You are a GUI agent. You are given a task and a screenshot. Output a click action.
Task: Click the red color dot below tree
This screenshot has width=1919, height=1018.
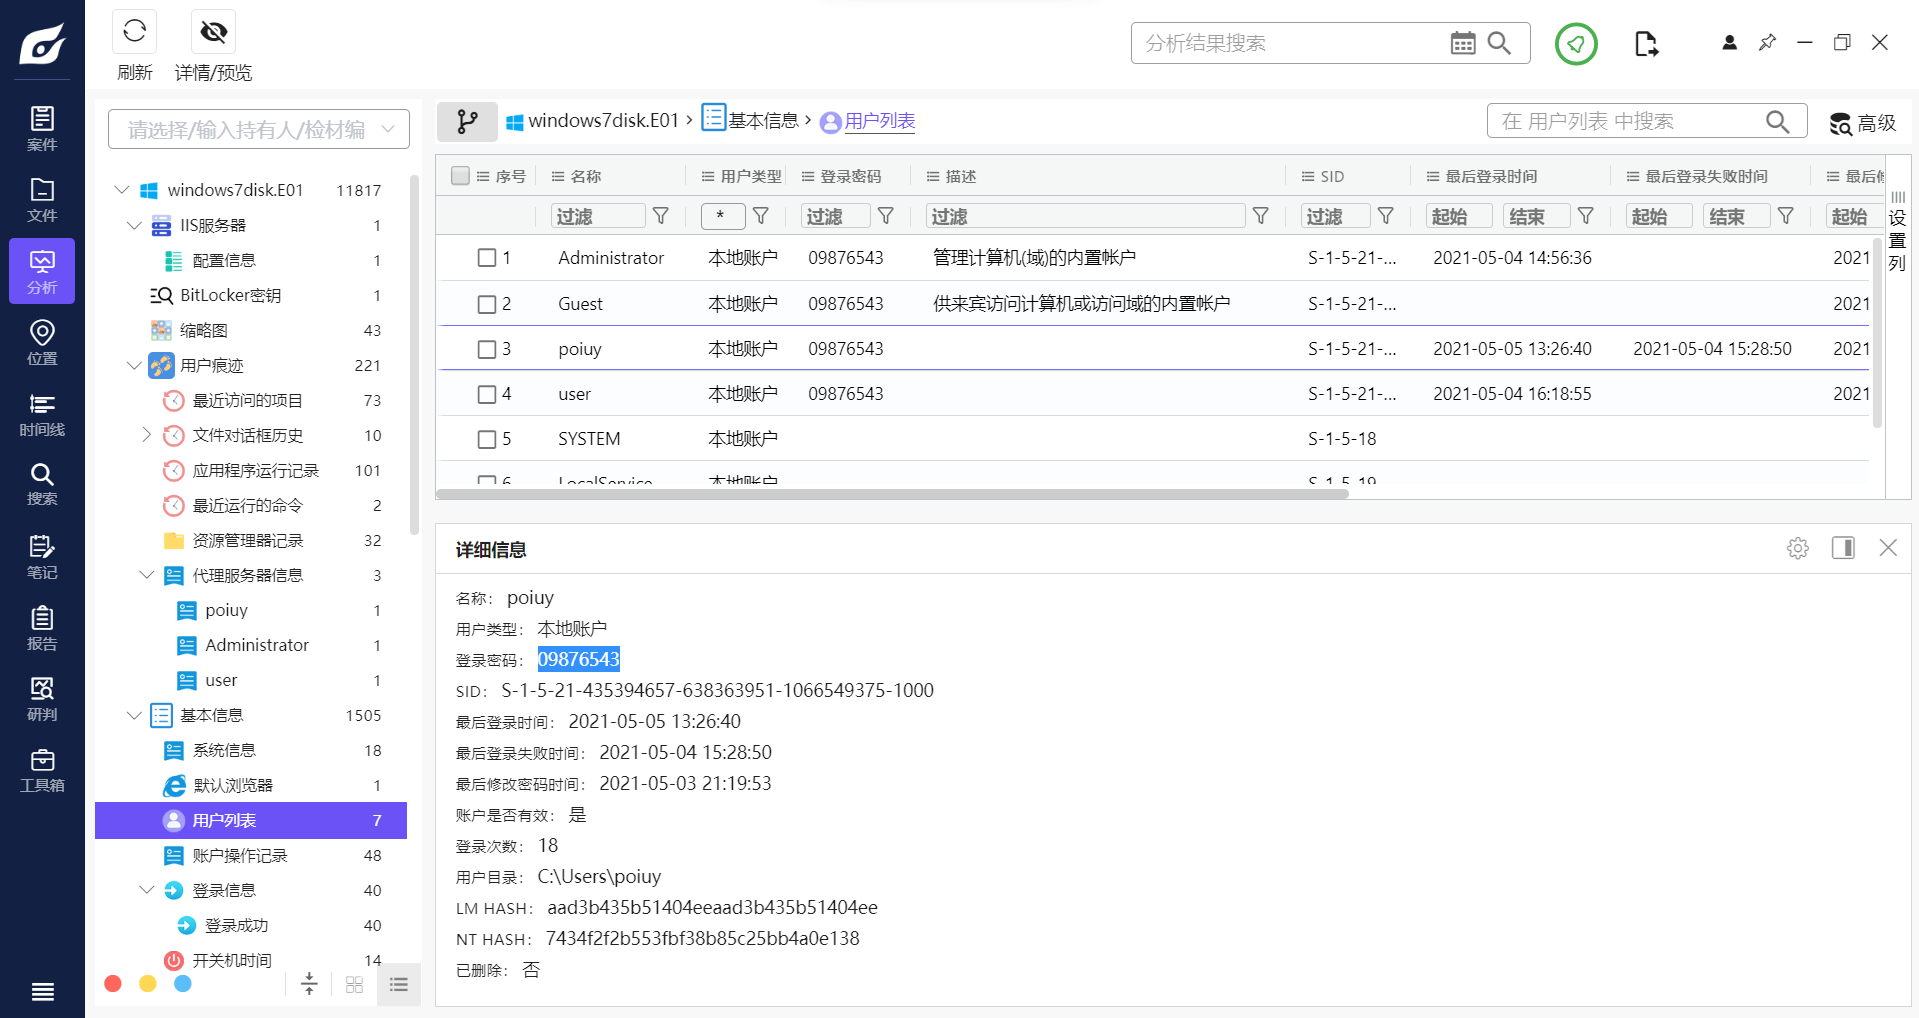point(113,984)
